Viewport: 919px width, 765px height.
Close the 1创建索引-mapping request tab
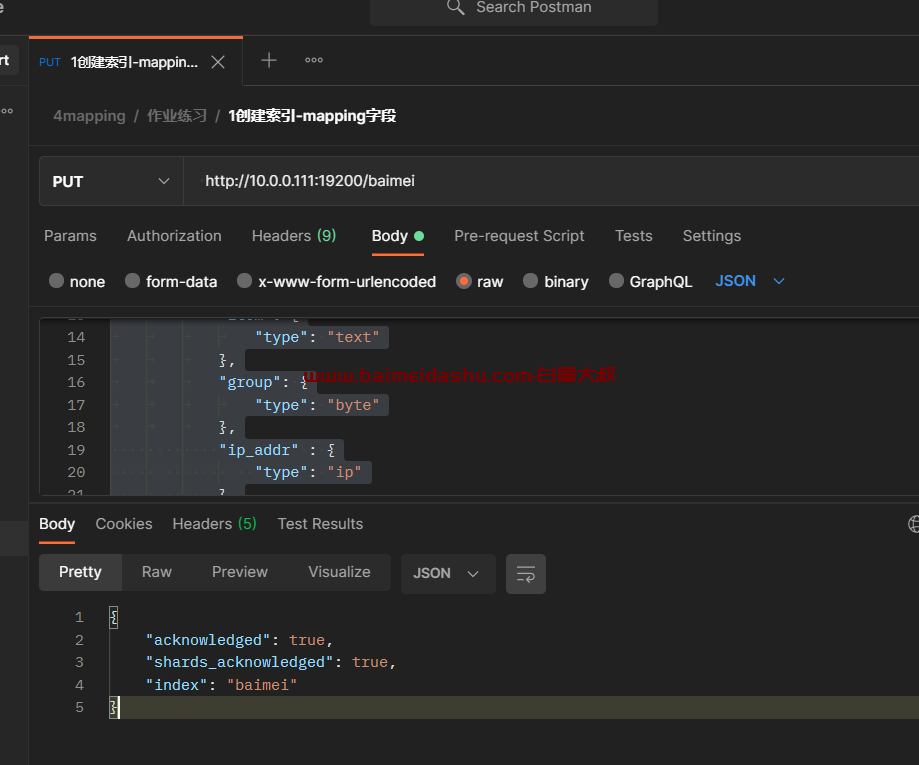218,62
